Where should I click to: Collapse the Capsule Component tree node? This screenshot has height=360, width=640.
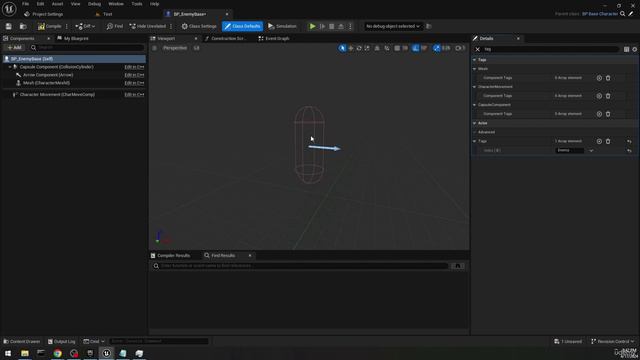tap(10, 67)
